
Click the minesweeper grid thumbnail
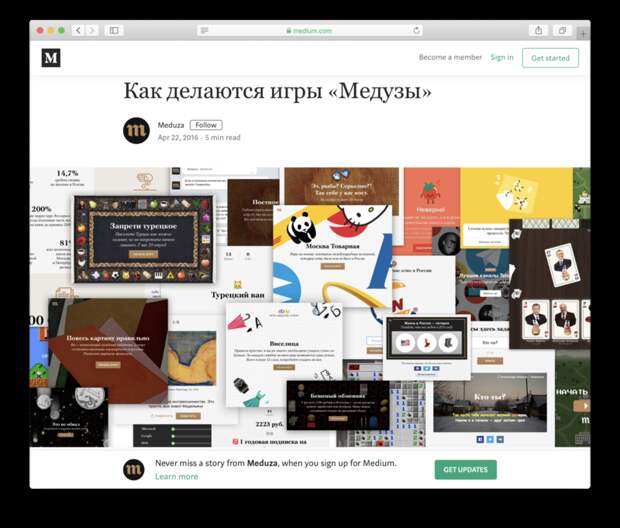pyautogui.click(x=403, y=413)
